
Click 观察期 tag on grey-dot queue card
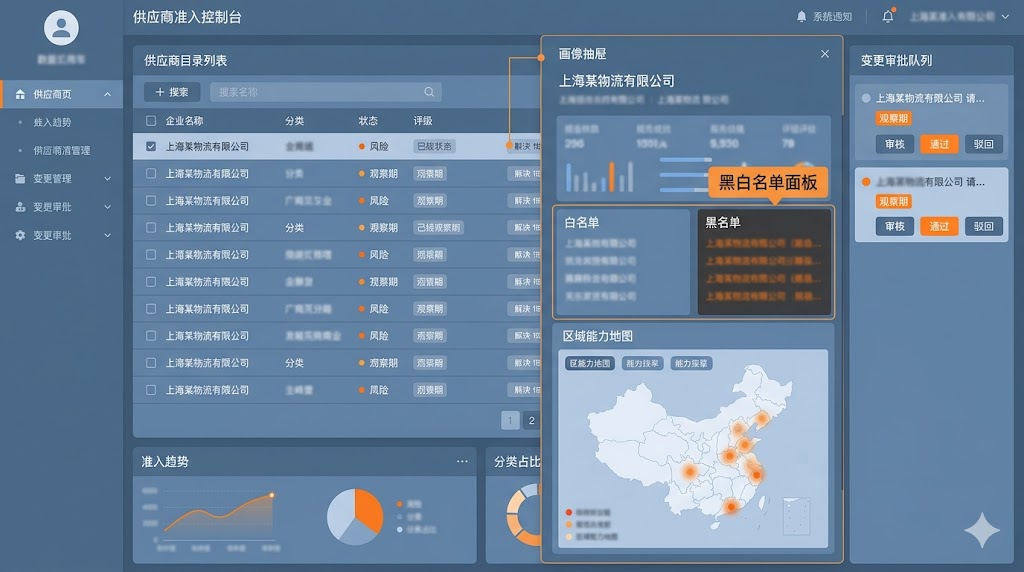[893, 118]
